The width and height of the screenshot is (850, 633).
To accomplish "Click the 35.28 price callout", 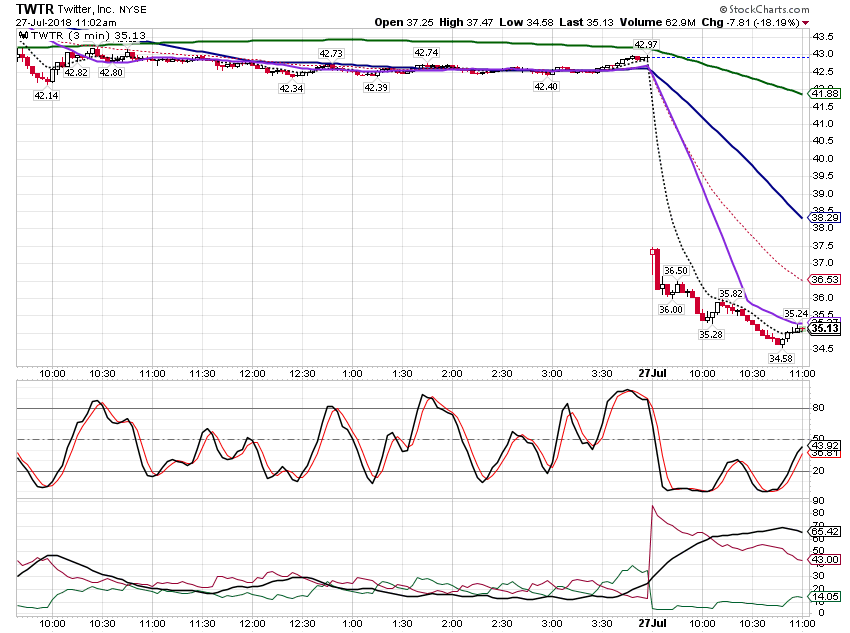I will (711, 334).
